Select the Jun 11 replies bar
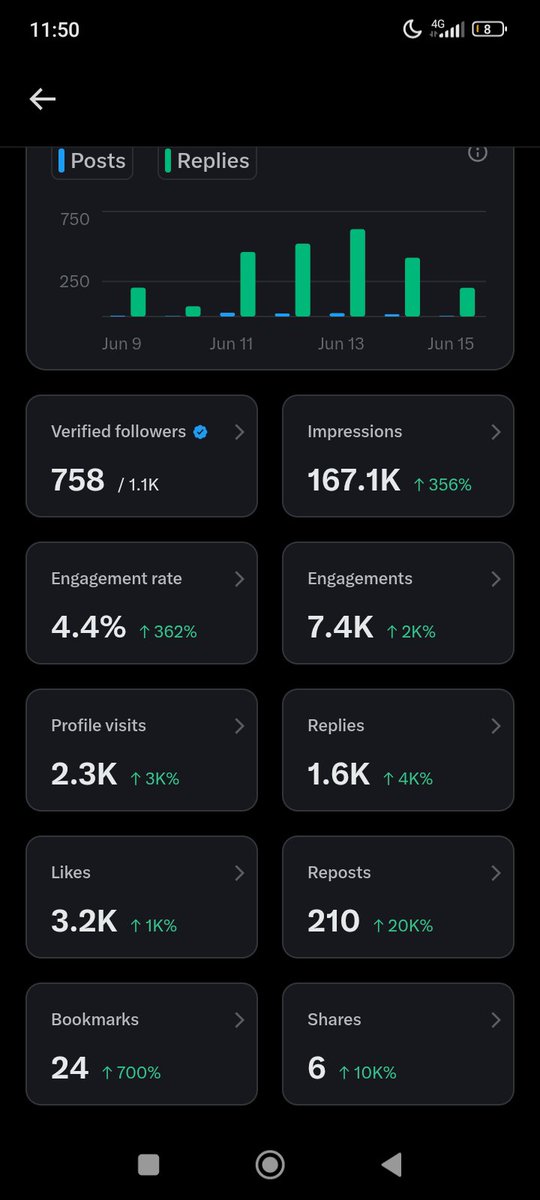 pos(248,284)
